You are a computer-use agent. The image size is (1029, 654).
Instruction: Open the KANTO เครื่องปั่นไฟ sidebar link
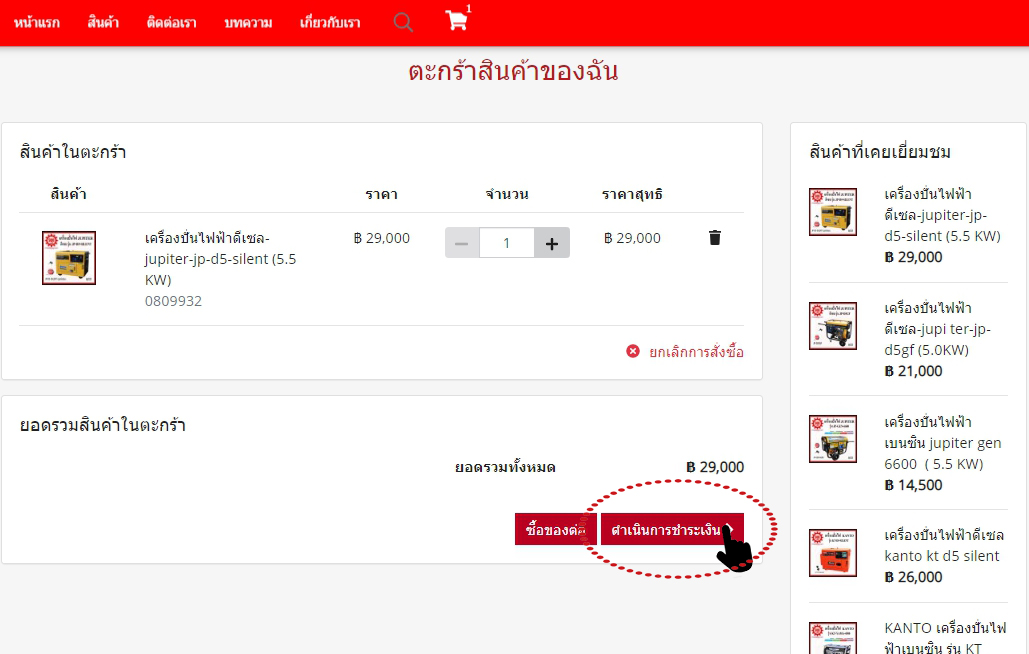[945, 638]
